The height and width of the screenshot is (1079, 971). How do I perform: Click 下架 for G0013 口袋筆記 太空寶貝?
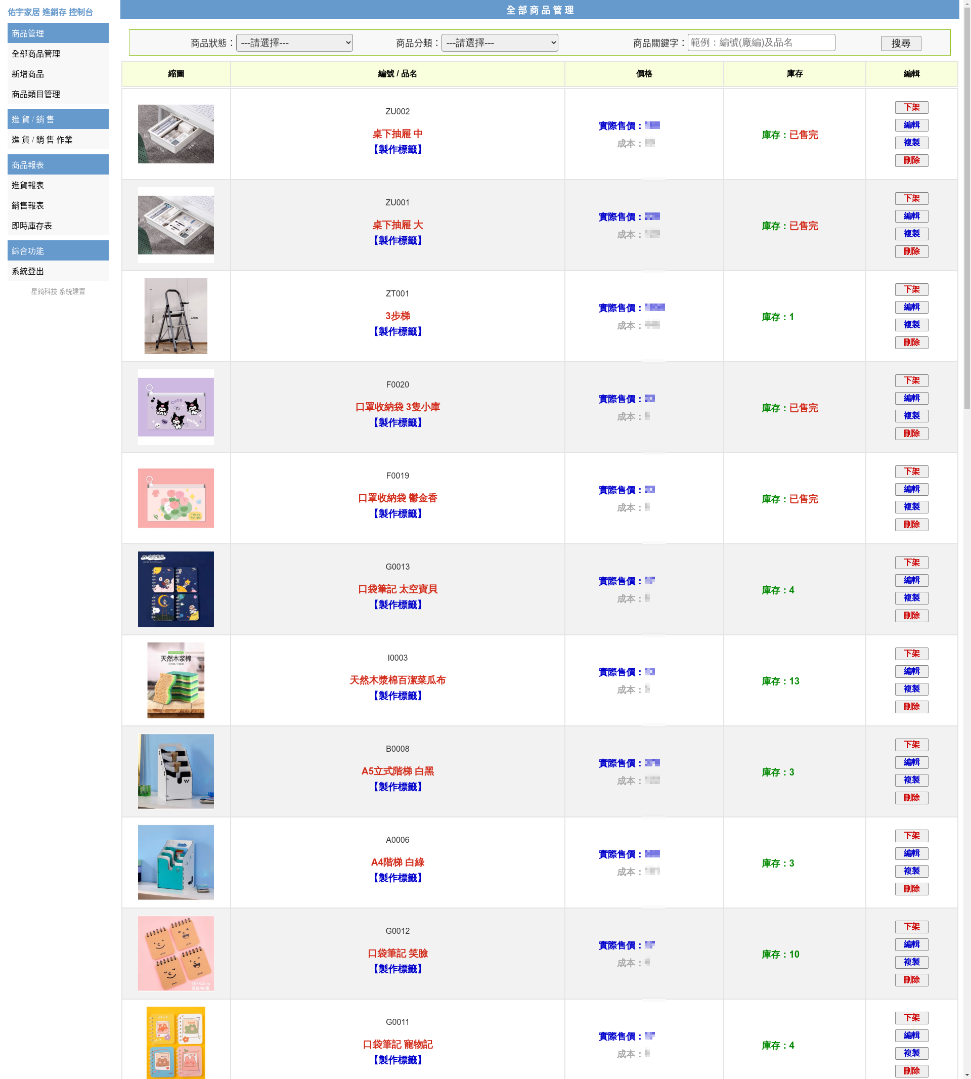[912, 562]
